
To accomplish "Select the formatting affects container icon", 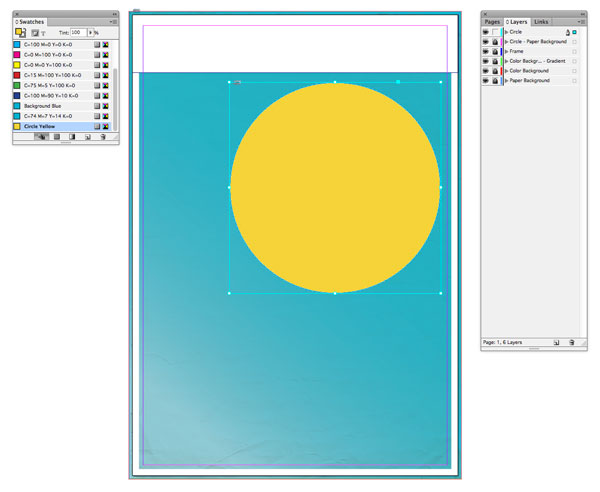I will click(35, 33).
